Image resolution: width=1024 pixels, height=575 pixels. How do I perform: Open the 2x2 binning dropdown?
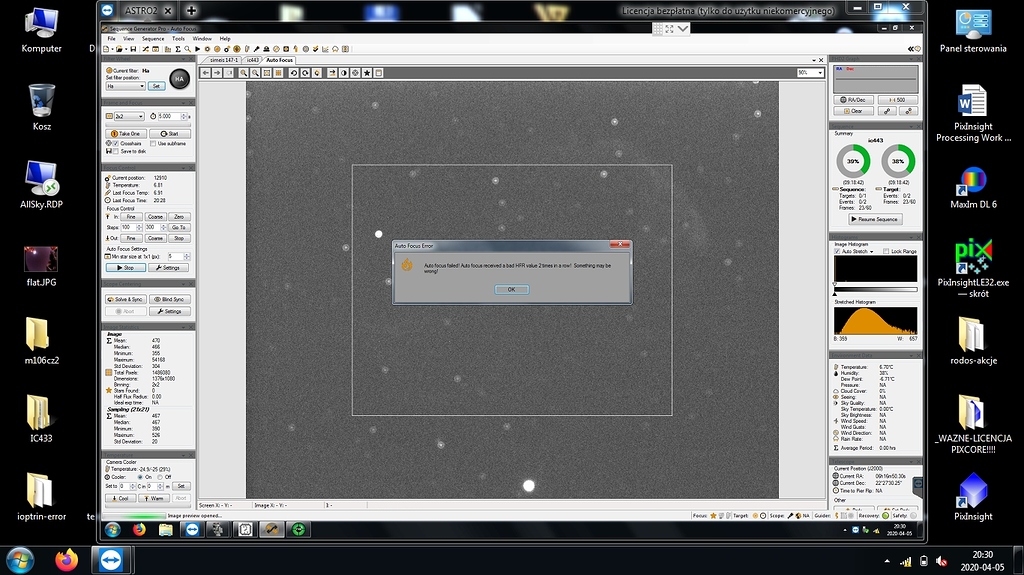(127, 116)
